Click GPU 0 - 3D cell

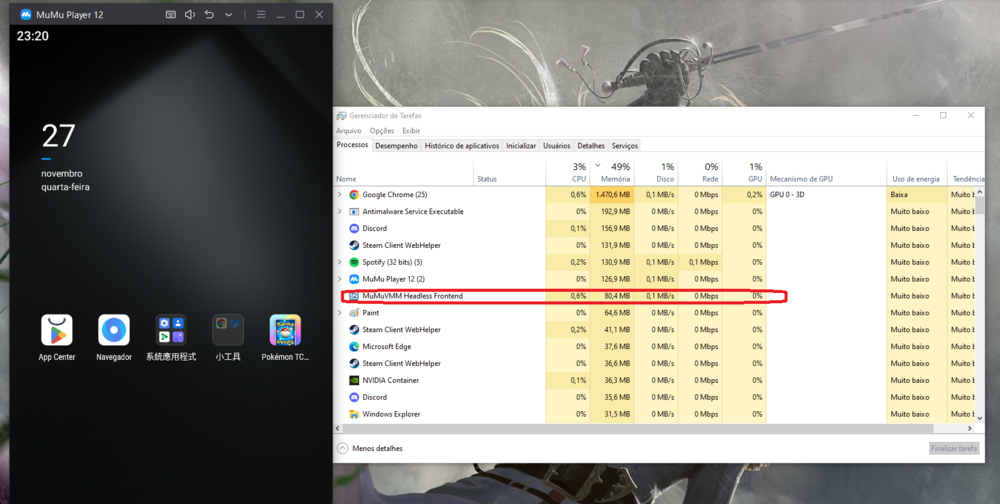(x=827, y=195)
